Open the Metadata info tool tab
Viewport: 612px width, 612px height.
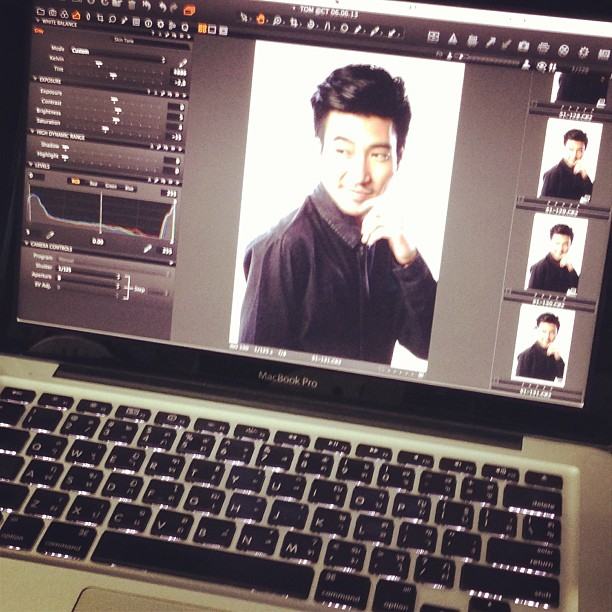point(148,23)
